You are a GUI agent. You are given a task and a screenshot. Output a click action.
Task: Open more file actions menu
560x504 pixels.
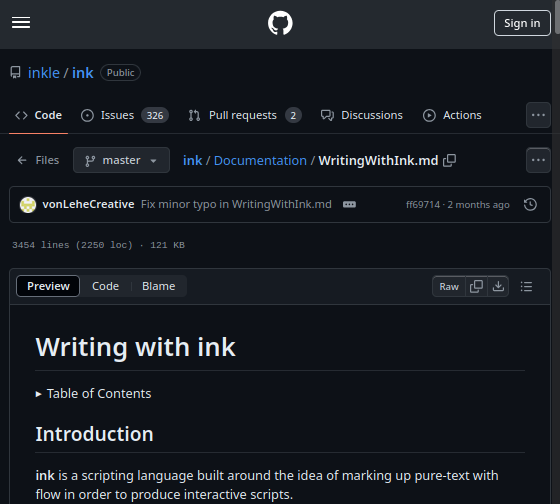tap(538, 160)
